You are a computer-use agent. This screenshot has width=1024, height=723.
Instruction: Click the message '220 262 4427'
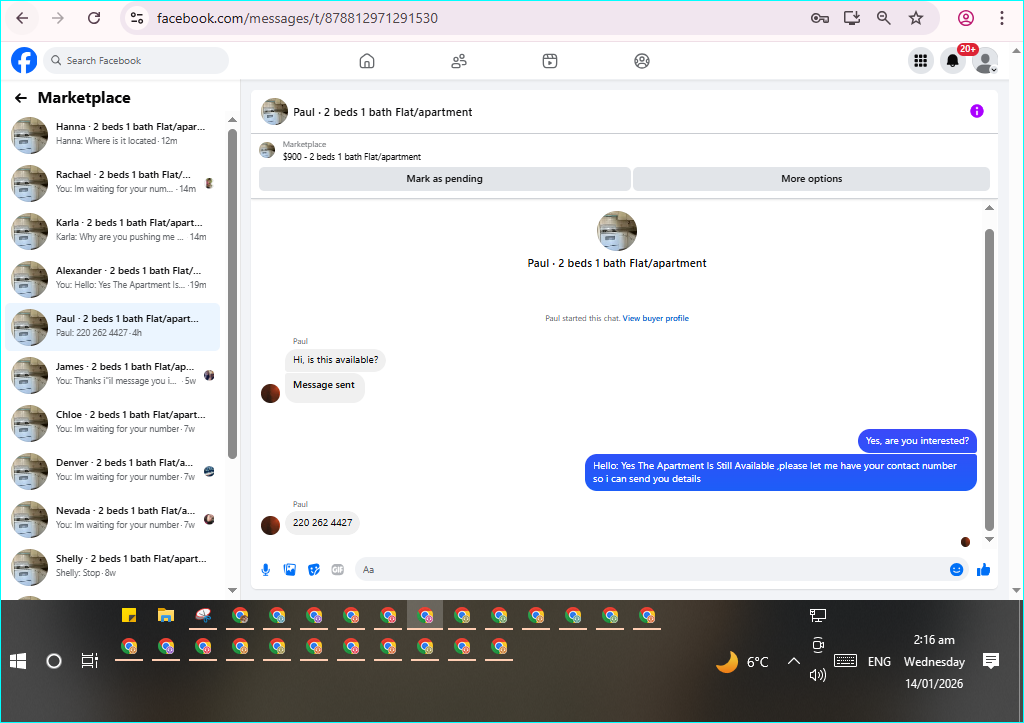[x=322, y=523]
